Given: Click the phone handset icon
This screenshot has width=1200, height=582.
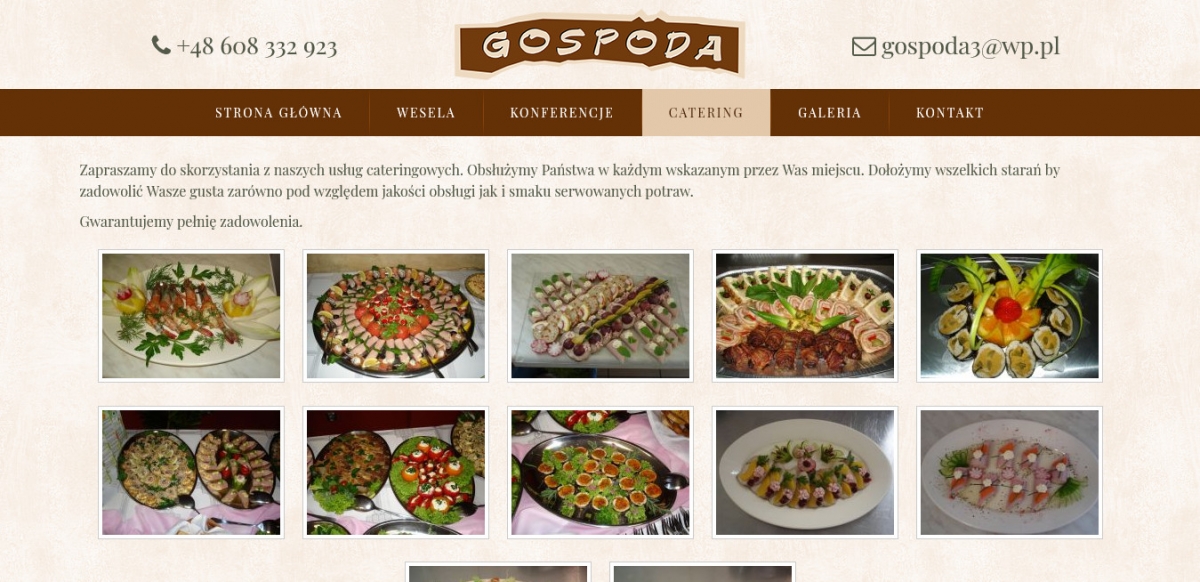Looking at the screenshot, I should click(161, 45).
